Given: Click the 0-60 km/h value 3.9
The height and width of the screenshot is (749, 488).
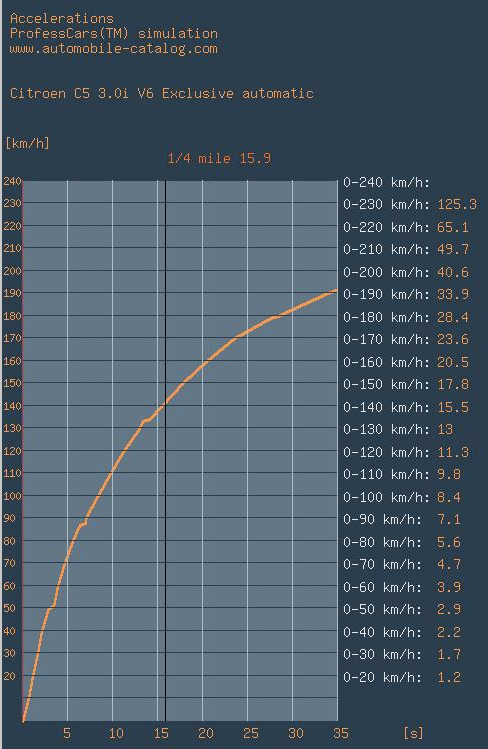Looking at the screenshot, I should click(449, 587).
